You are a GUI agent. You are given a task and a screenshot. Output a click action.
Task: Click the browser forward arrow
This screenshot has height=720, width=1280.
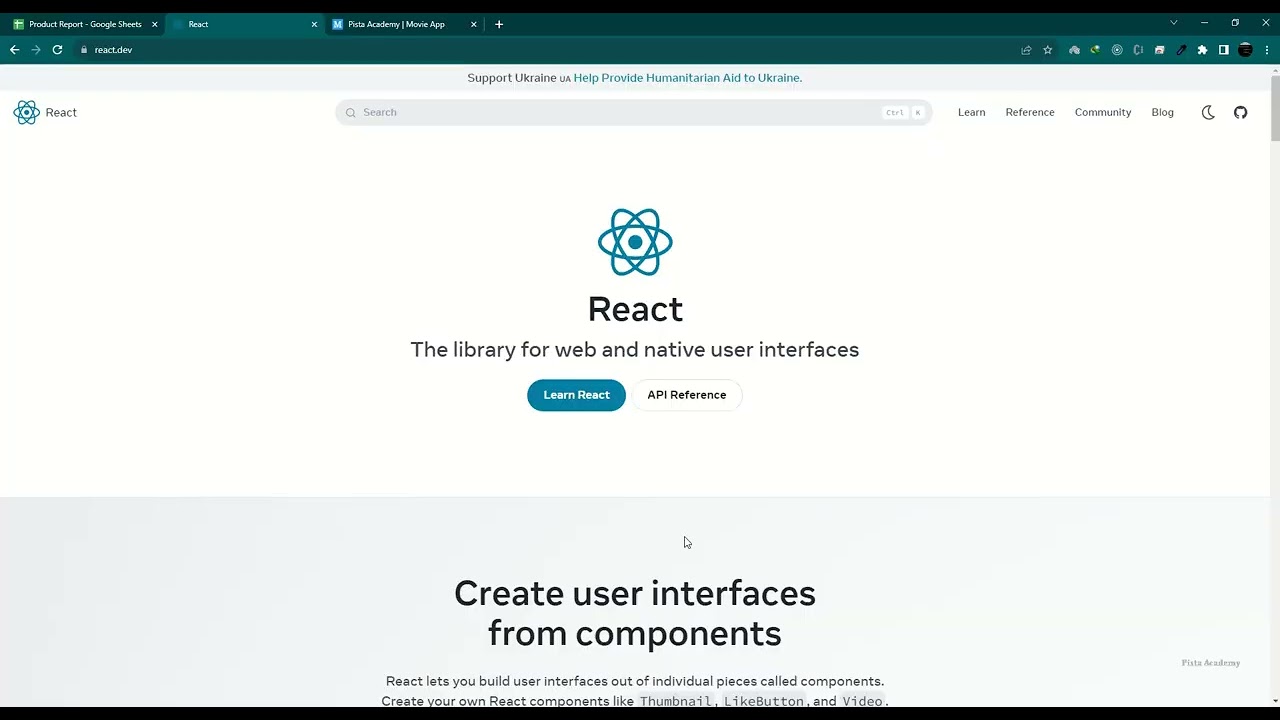36,50
